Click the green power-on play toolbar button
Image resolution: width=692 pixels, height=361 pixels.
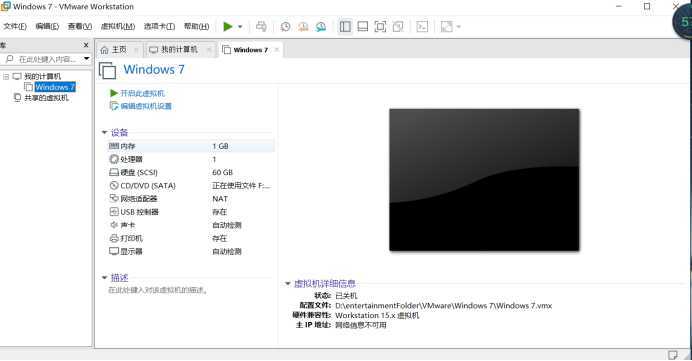point(228,27)
